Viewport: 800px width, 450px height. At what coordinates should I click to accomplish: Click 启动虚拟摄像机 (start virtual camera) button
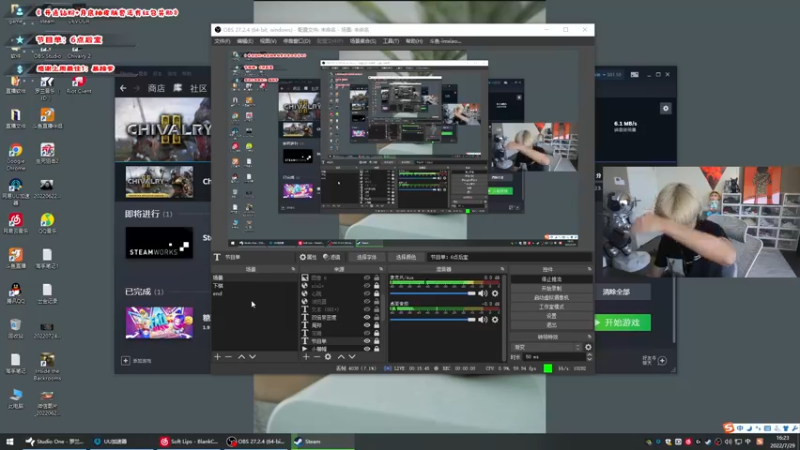[x=551, y=297]
